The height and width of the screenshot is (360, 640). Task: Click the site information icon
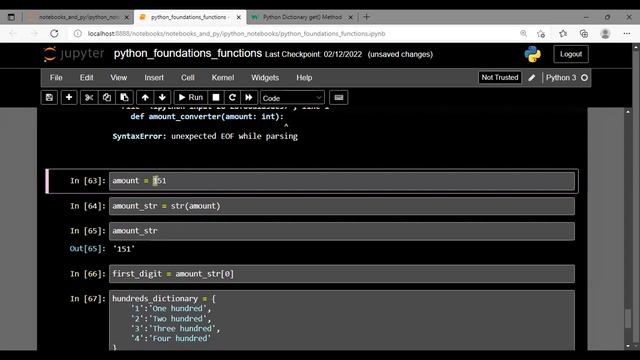pyautogui.click(x=78, y=33)
